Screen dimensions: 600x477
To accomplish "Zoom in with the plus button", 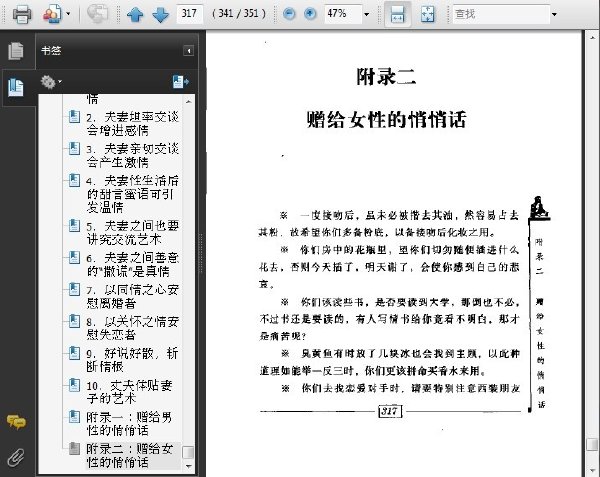I will click(x=310, y=14).
